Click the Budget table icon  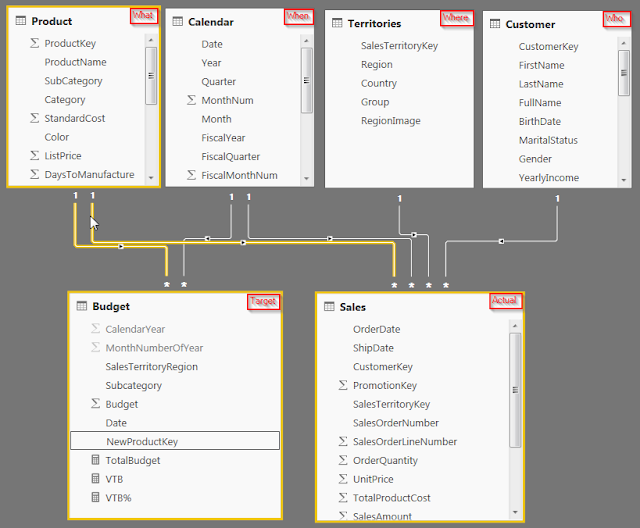[x=82, y=306]
